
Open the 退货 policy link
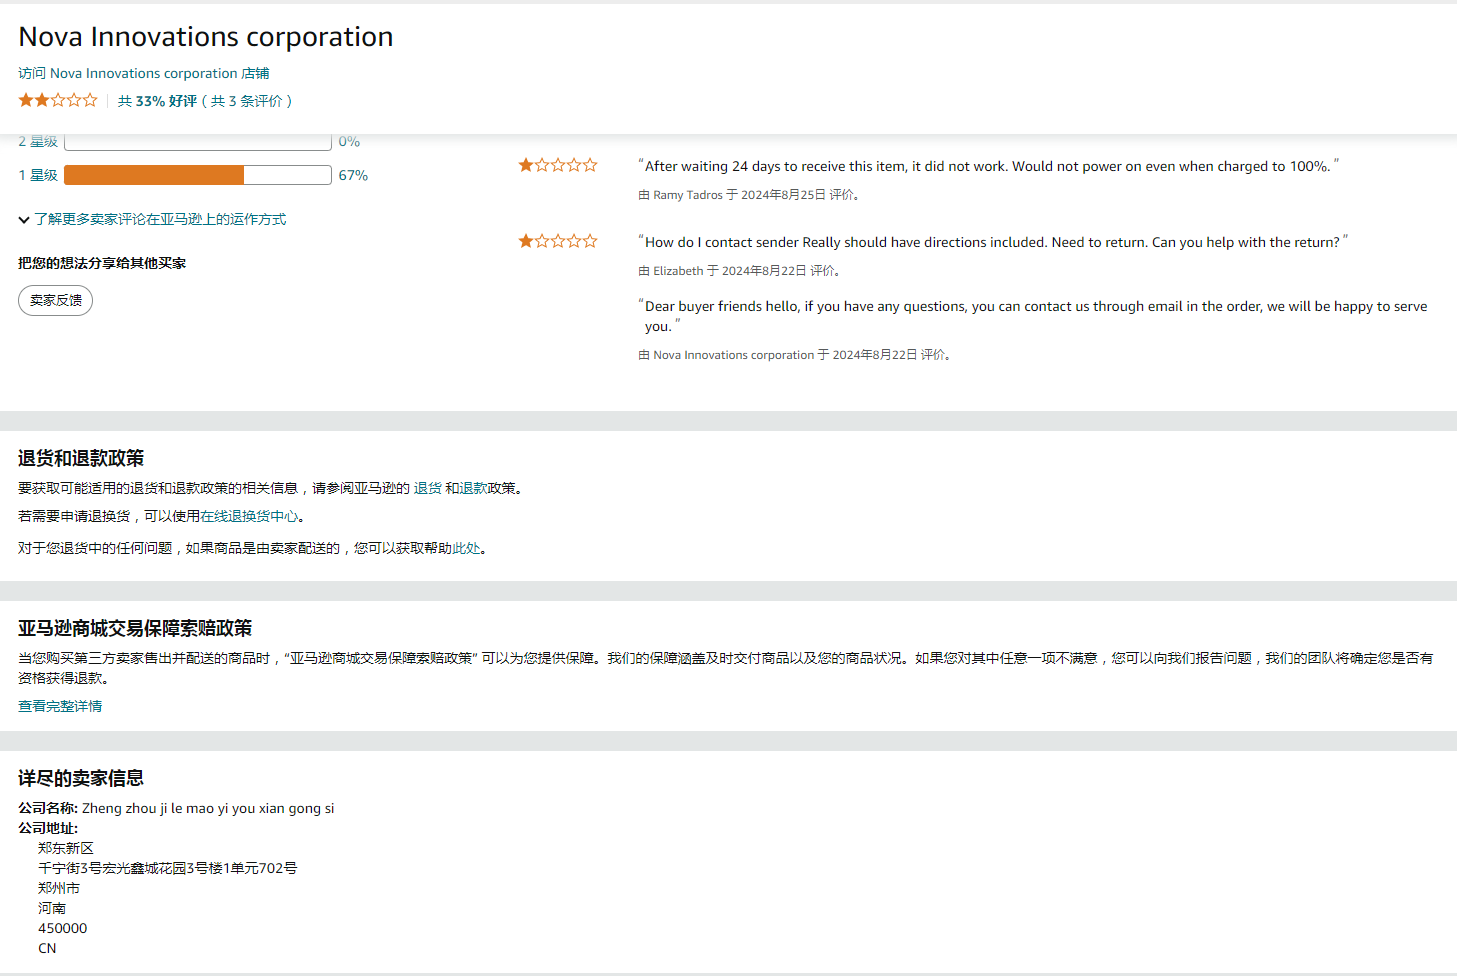coord(427,488)
